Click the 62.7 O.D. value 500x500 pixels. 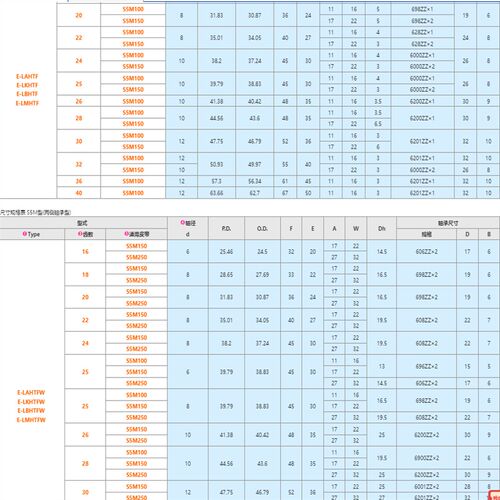click(x=255, y=193)
